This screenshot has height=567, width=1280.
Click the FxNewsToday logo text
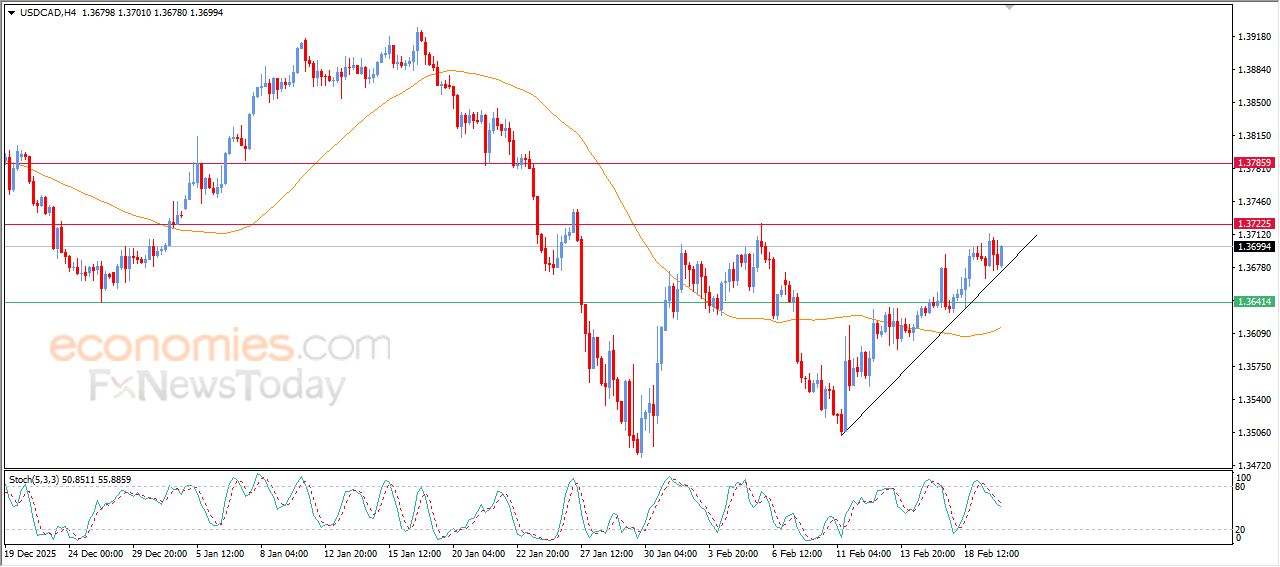[218, 386]
